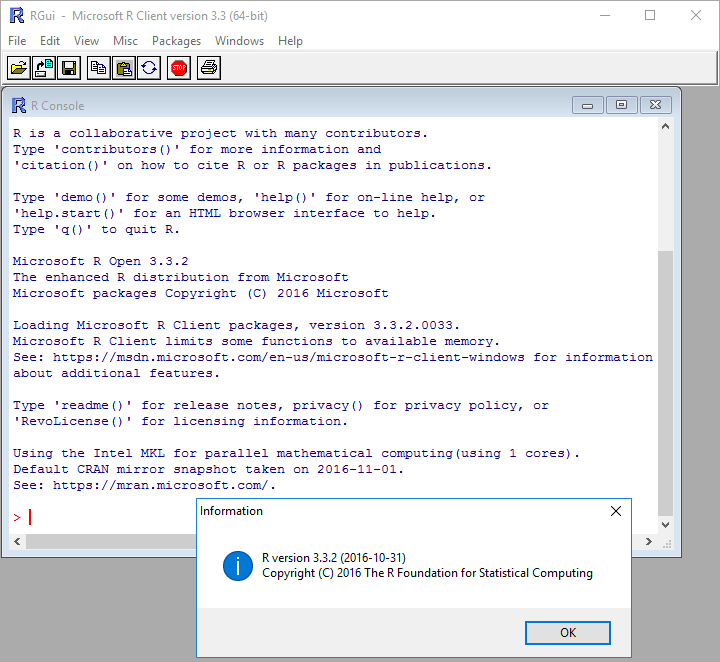Screen dimensions: 720x662
Task: Click the console vertical scrollbar down arrow
Action: (x=665, y=524)
